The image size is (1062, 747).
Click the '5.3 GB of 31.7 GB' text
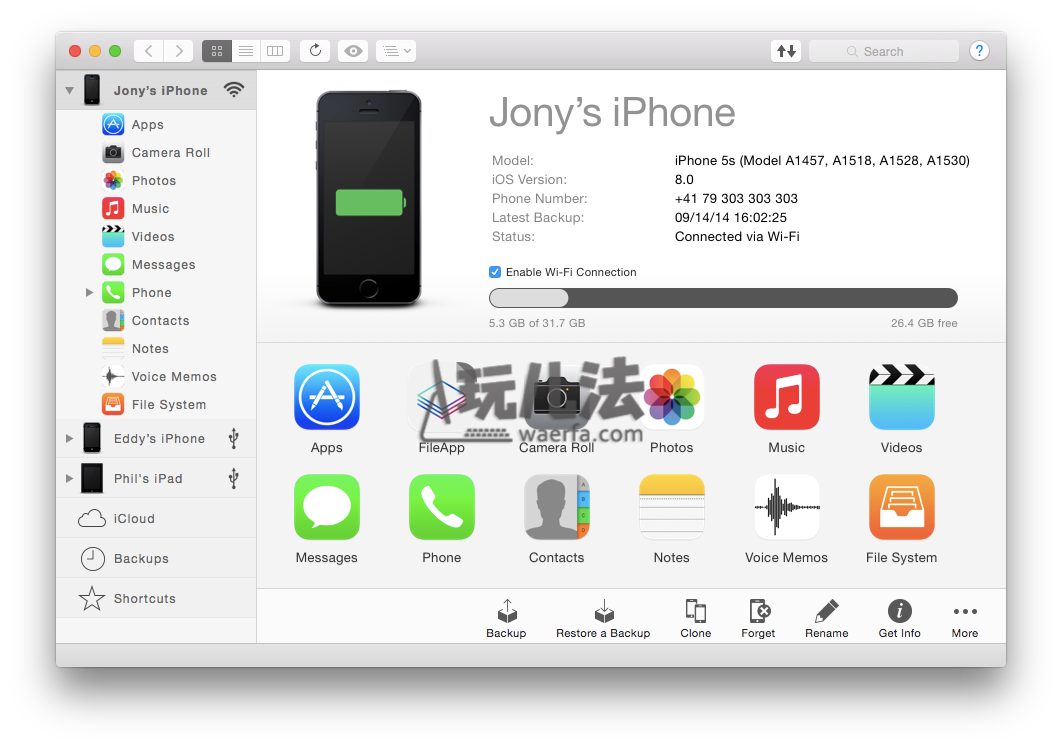pyautogui.click(x=537, y=323)
